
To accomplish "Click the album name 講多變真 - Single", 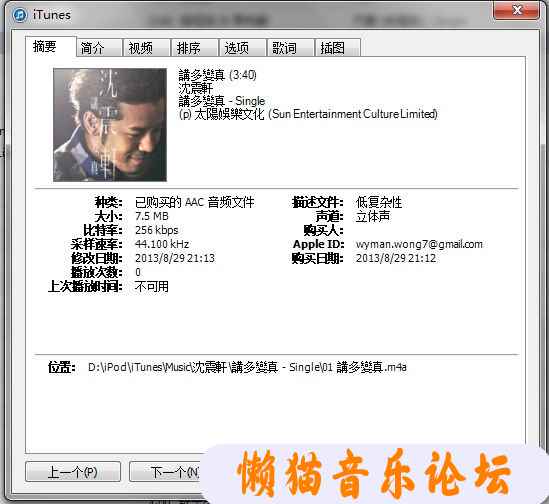I will 222,101.
